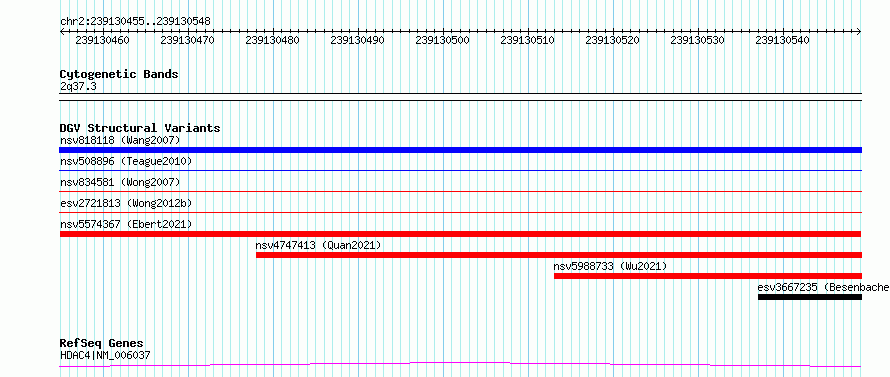This screenshot has width=890, height=377.
Task: Select the red nsv4747413 variant bar
Action: coord(559,255)
